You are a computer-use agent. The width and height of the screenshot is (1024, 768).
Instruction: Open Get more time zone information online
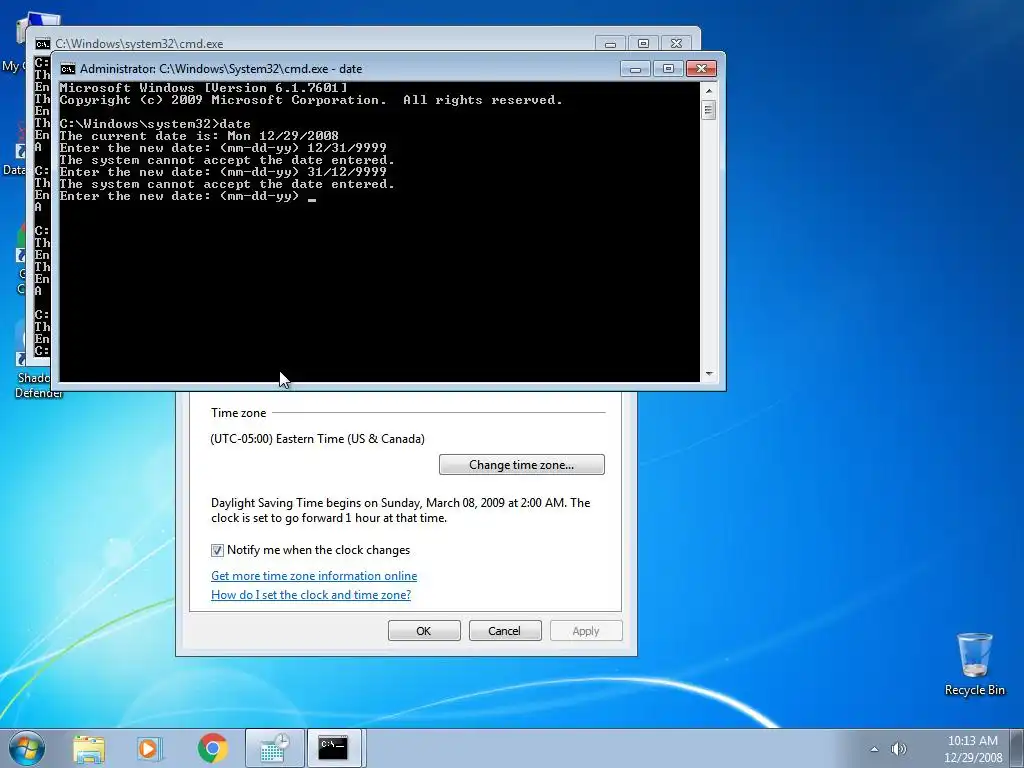[x=314, y=576]
